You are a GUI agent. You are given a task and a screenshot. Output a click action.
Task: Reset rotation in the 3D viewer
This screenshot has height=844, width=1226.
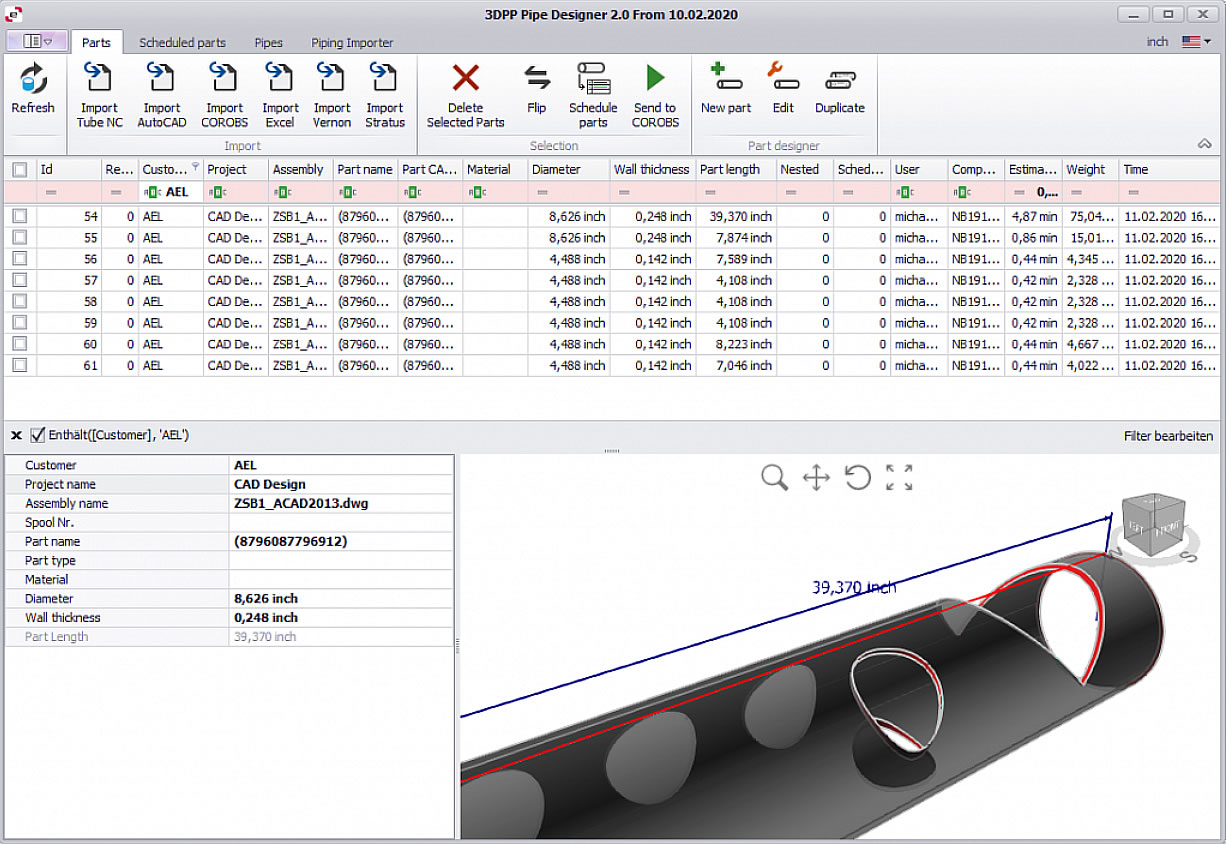[857, 477]
